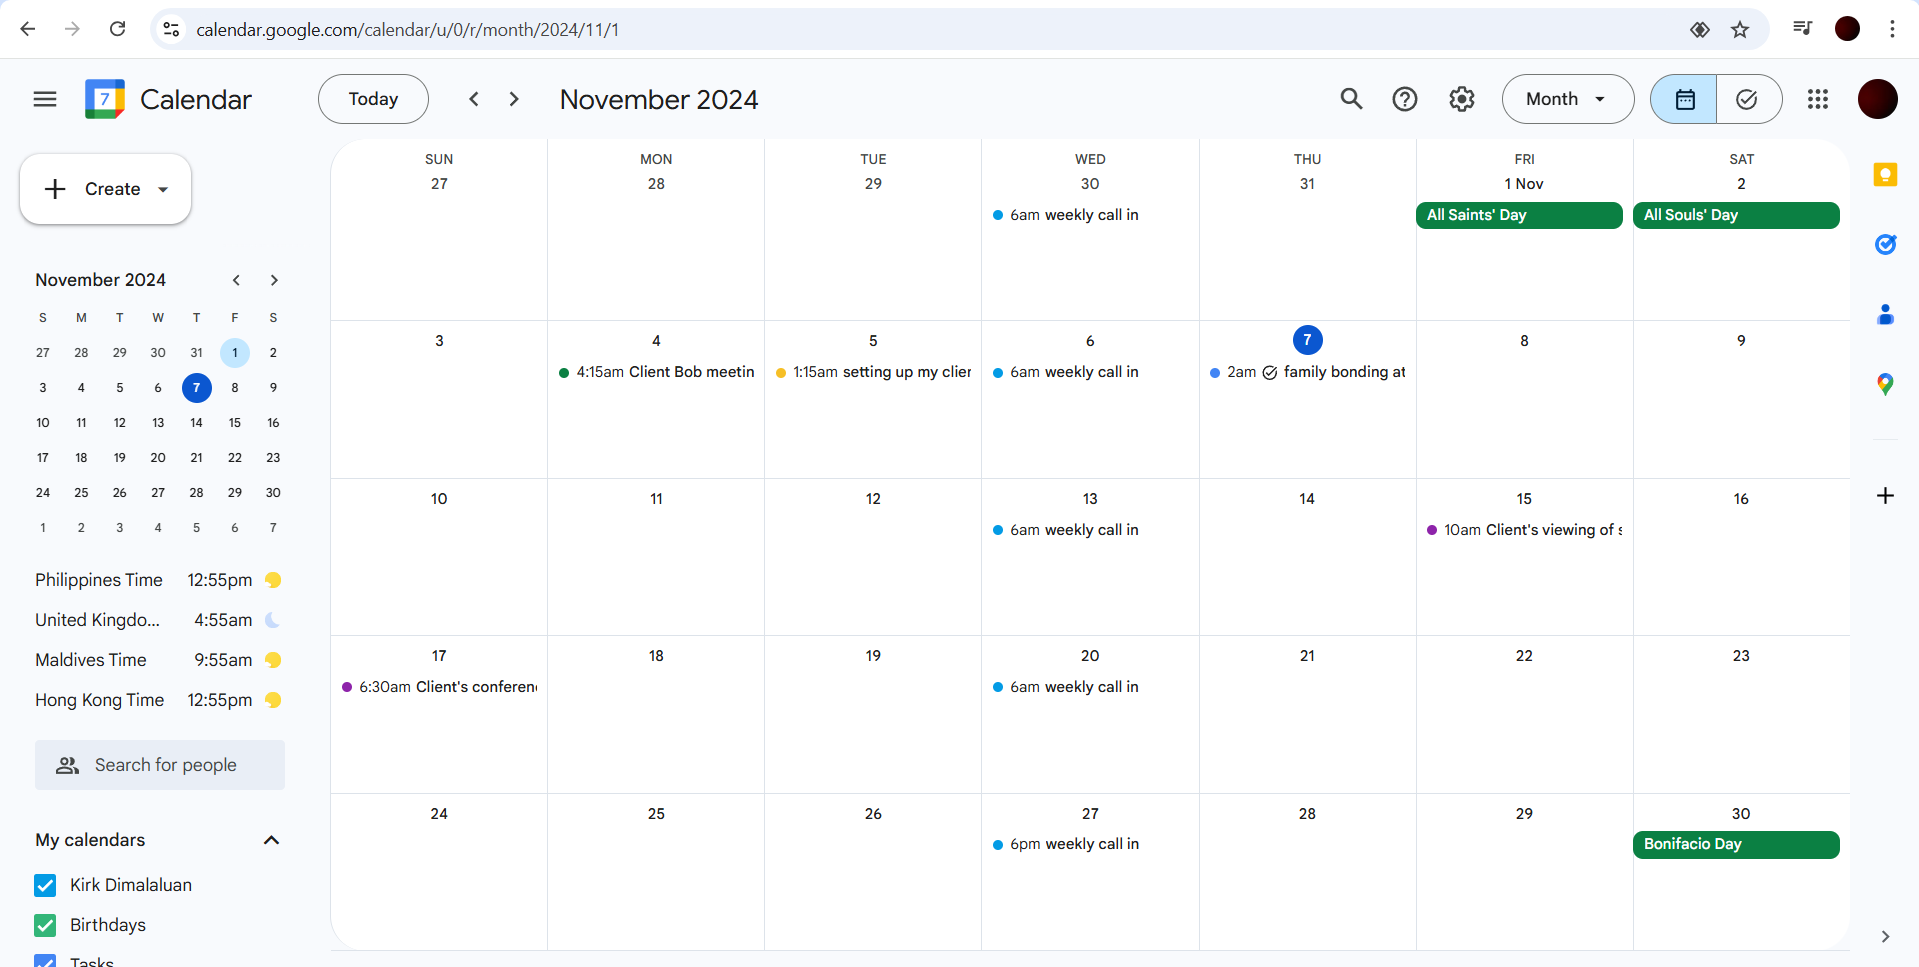Select day 22 in mini calendar
The height and width of the screenshot is (967, 1919).
tap(235, 458)
